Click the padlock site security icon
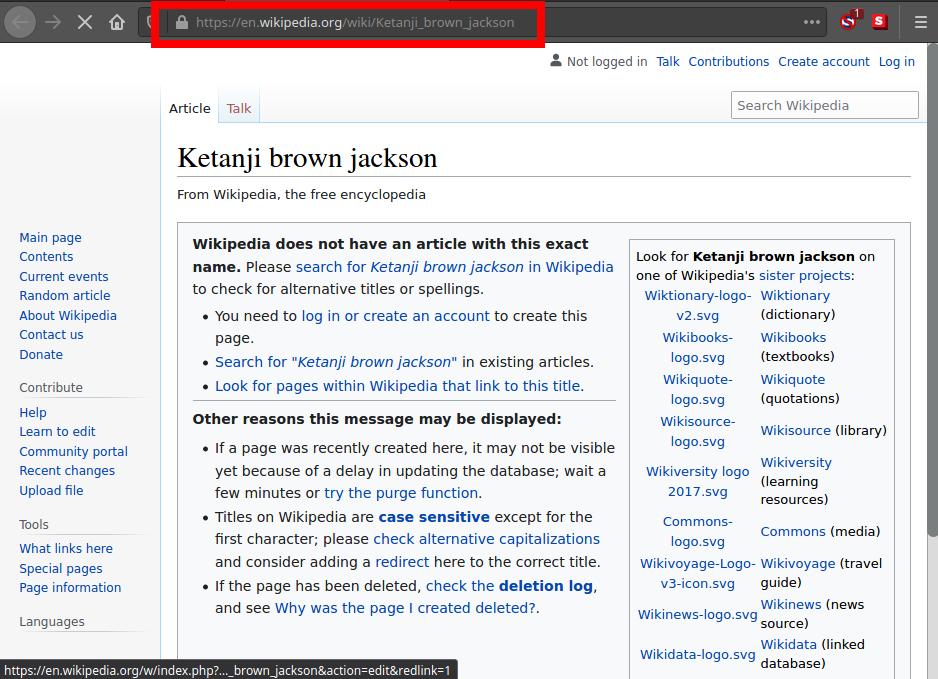This screenshot has width=938, height=679. pyautogui.click(x=182, y=23)
